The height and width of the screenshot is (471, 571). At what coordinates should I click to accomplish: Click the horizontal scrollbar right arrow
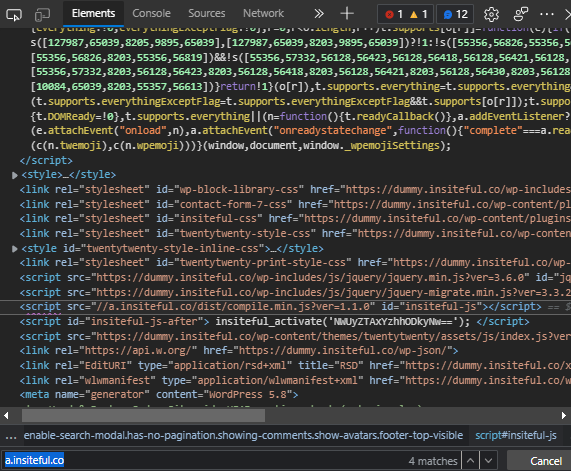pos(564,416)
